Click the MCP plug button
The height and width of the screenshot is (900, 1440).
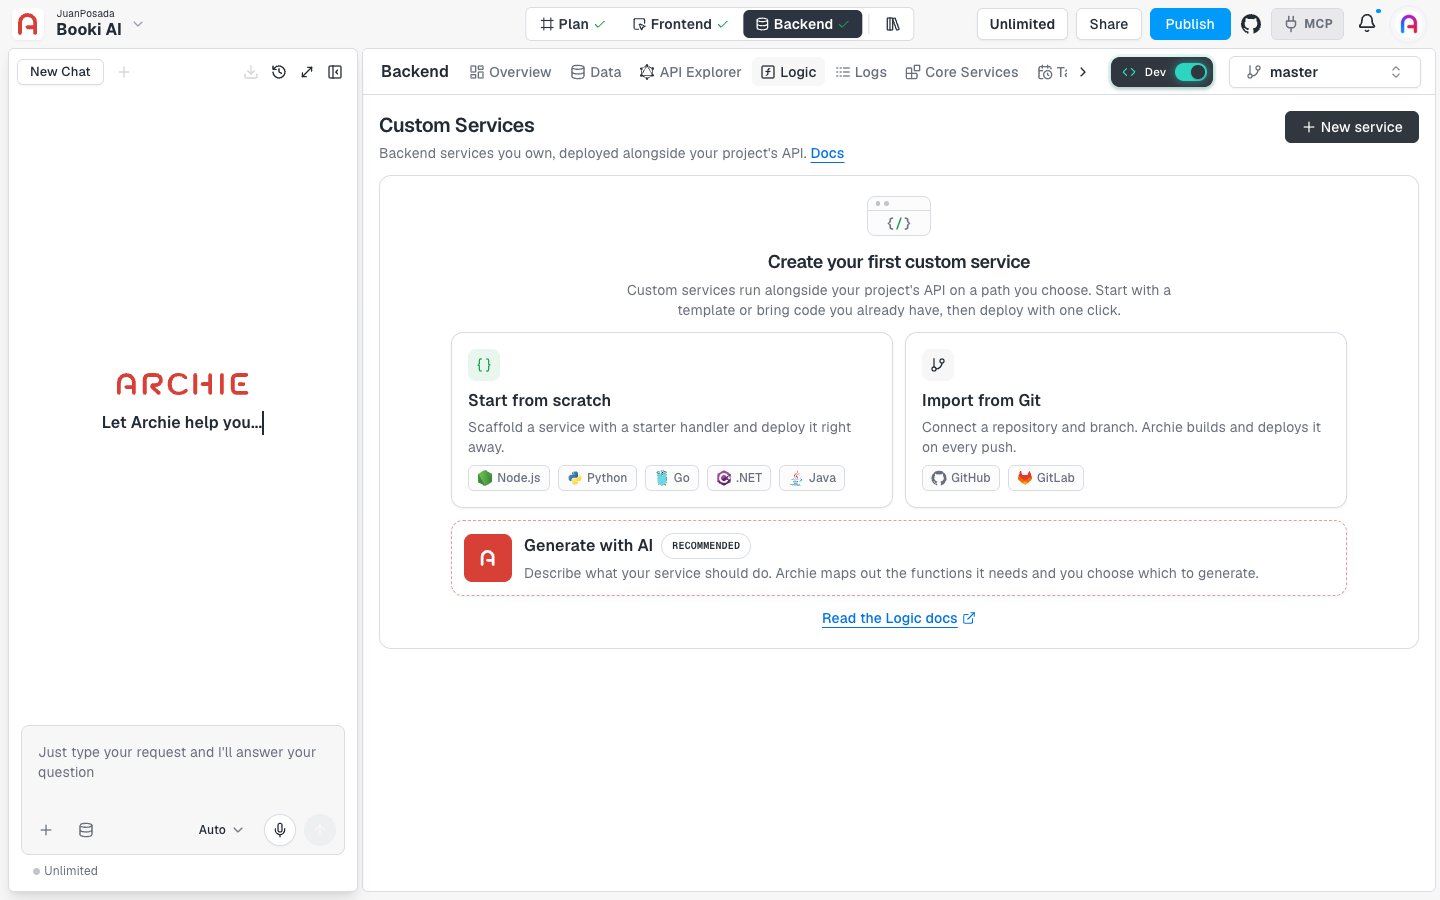click(1308, 24)
